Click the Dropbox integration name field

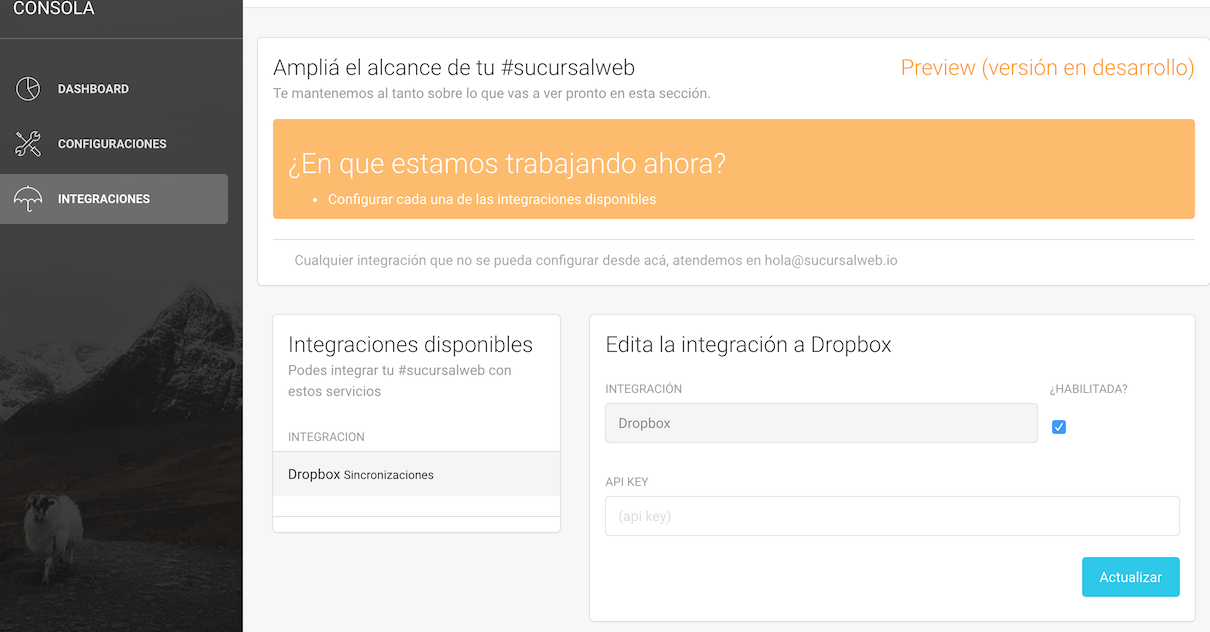click(x=820, y=423)
